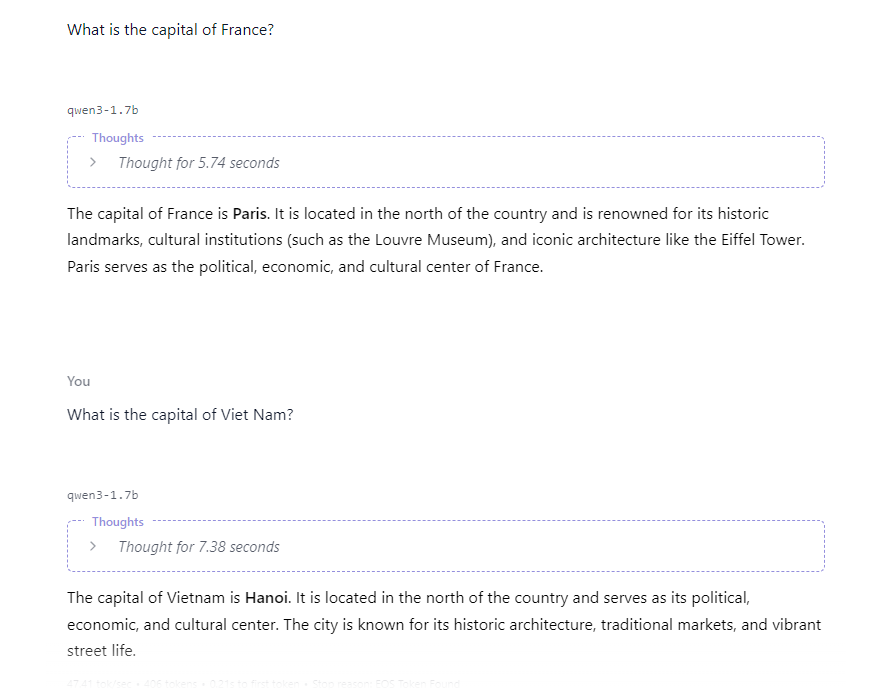Click the qwen3-1.7b model name above the Hanoi answer

(x=102, y=495)
